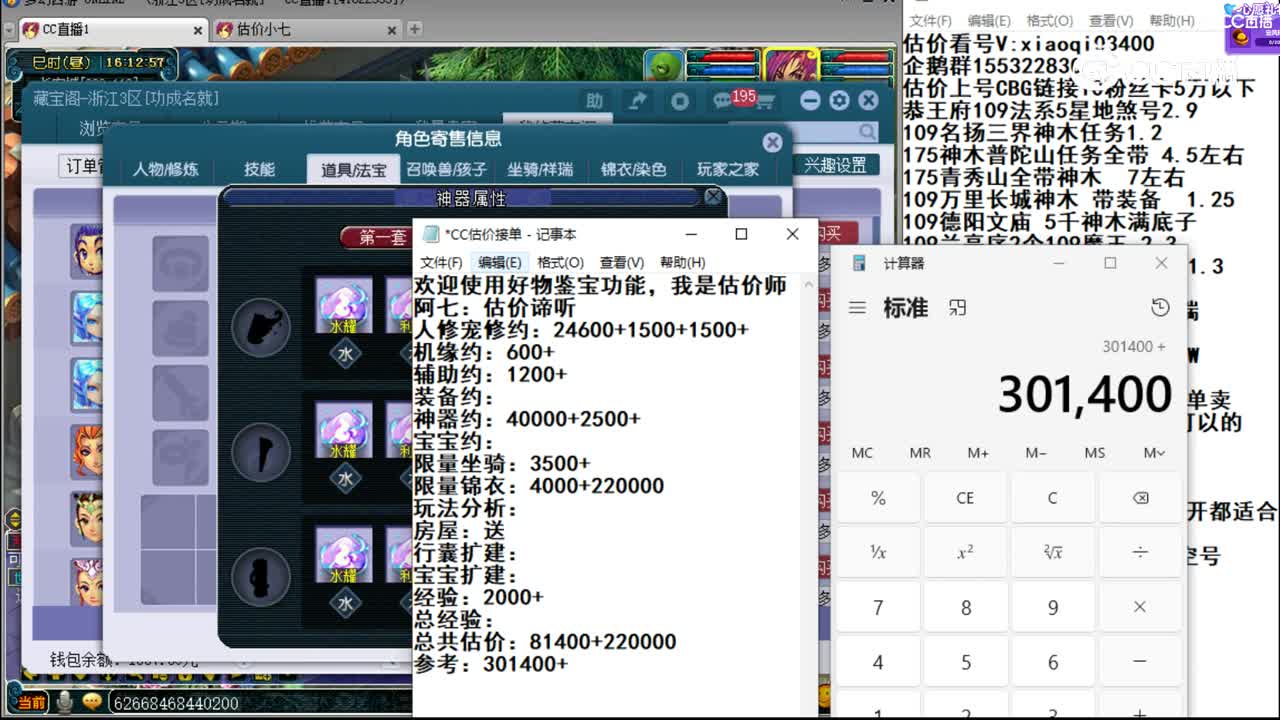Switch to 坐骑/祥瑞 tab

tap(540, 169)
